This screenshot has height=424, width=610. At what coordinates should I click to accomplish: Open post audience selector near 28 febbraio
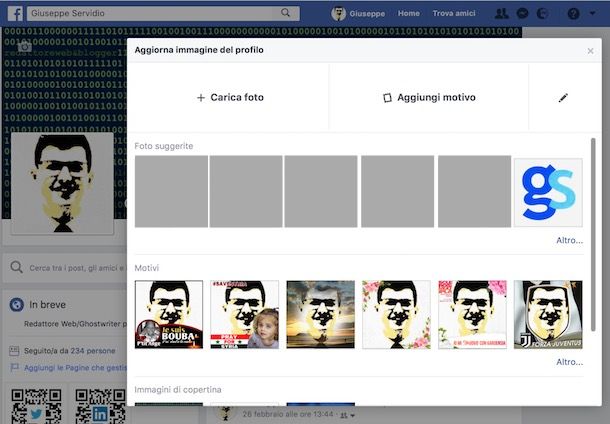point(347,415)
